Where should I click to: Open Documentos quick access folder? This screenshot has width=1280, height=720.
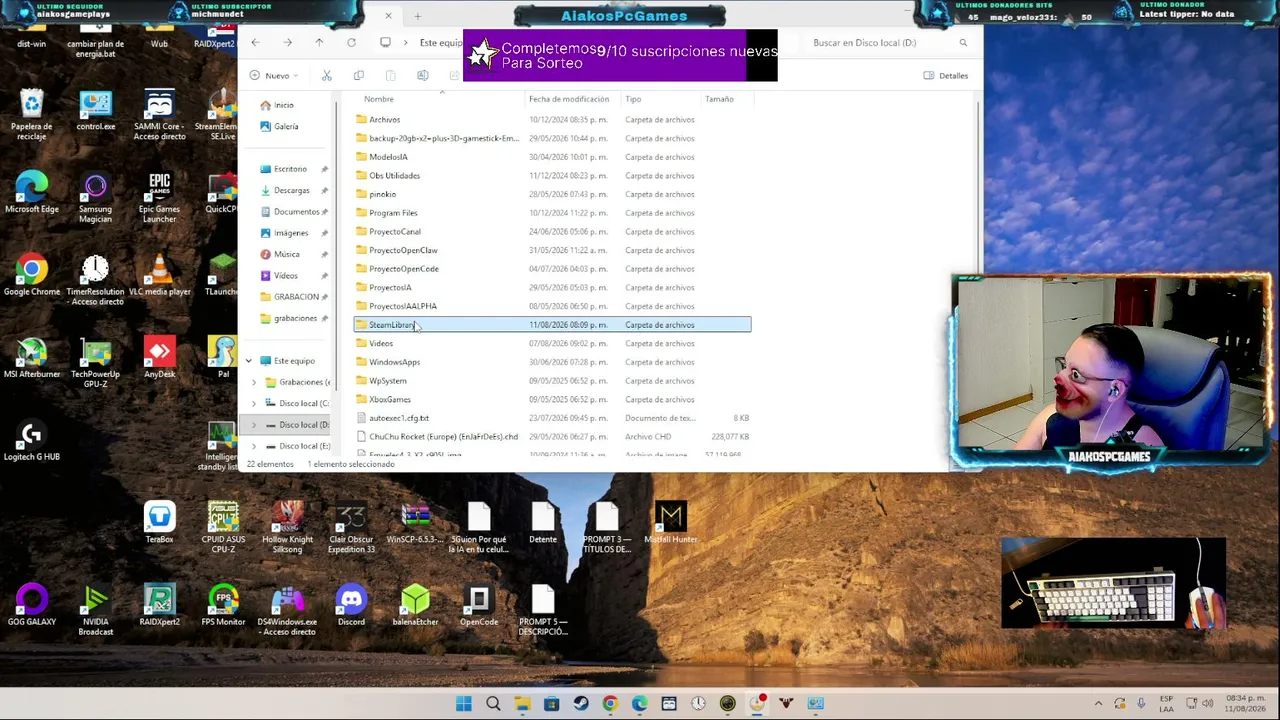coord(289,212)
